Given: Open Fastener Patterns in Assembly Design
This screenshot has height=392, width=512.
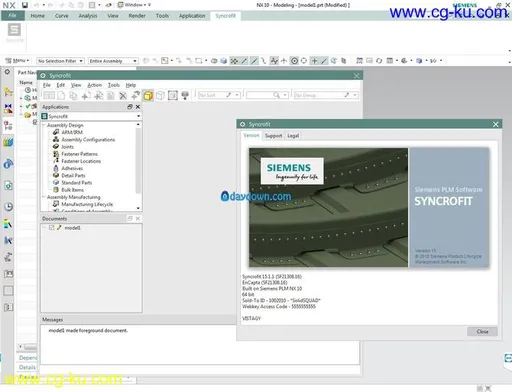Looking at the screenshot, I should tap(79, 154).
